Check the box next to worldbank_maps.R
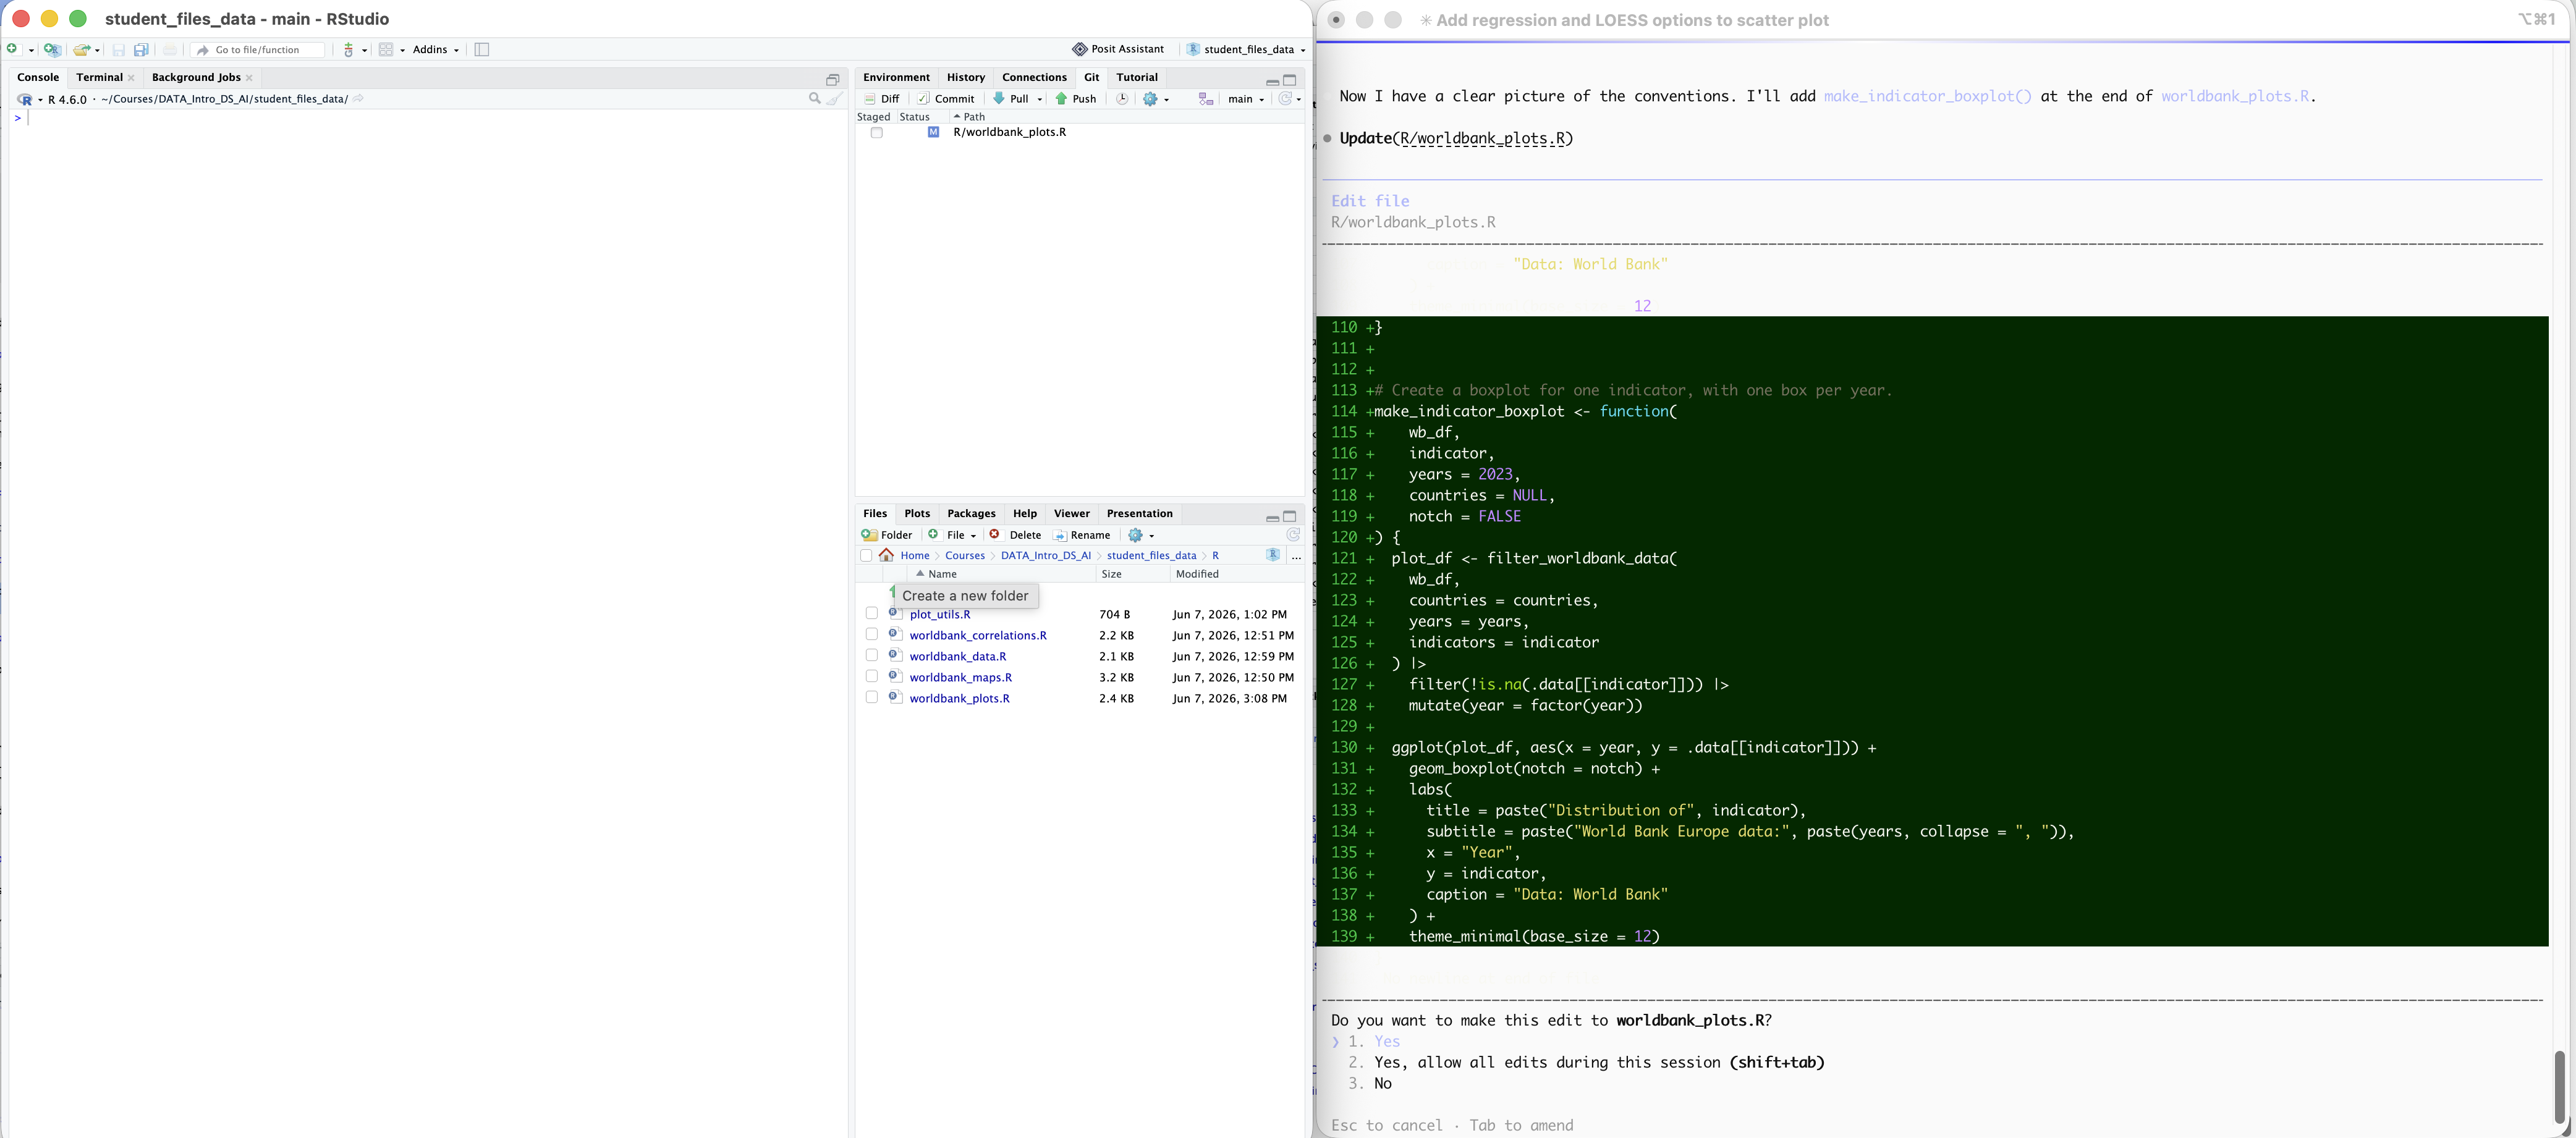 (871, 677)
